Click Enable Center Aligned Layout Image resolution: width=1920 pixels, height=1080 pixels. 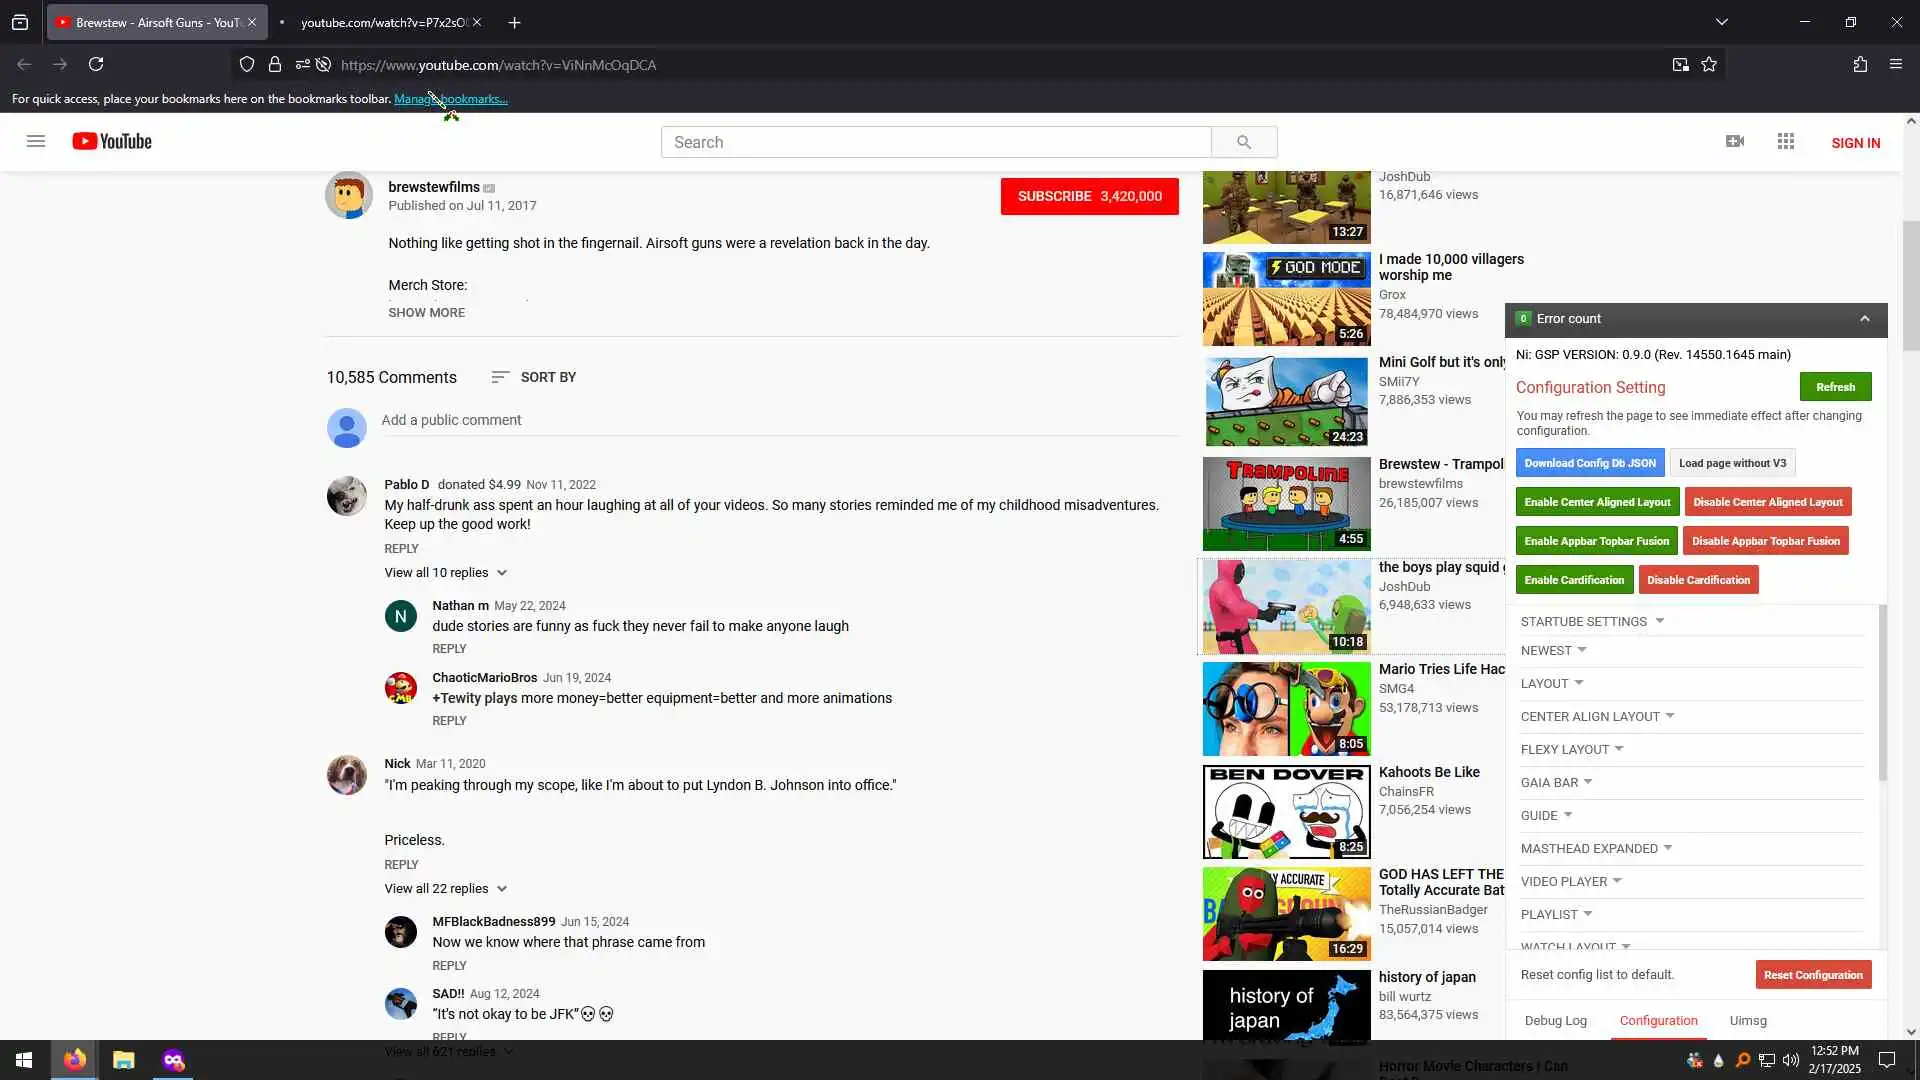pos(1597,502)
